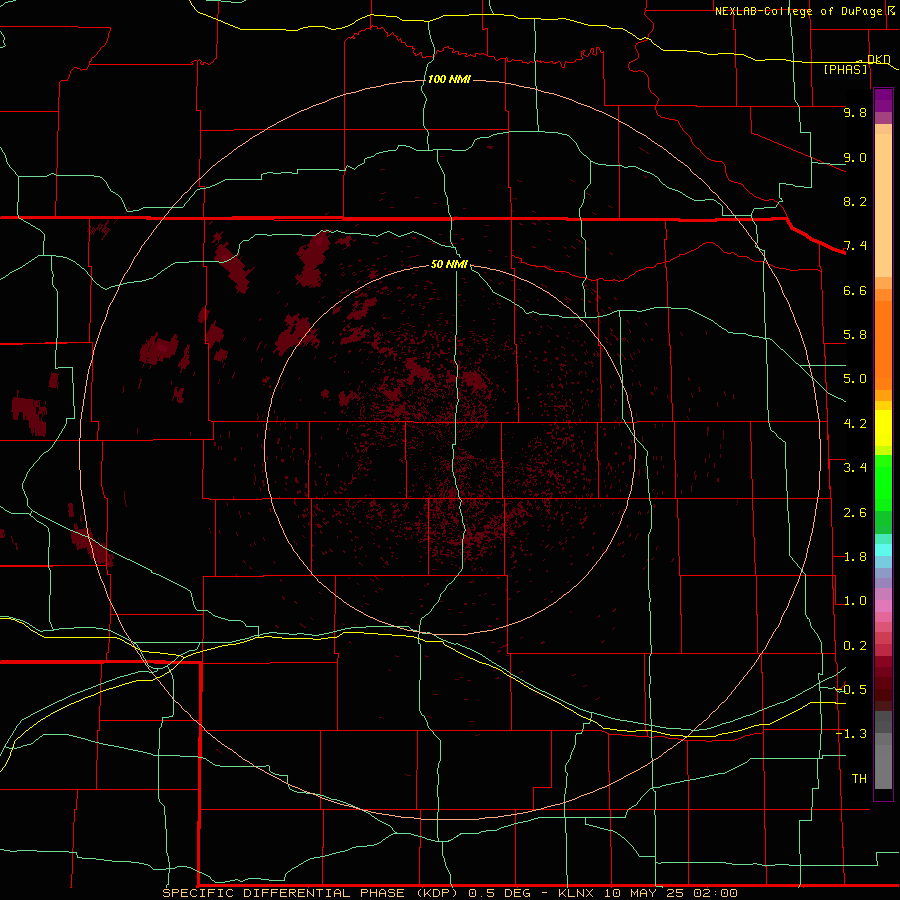Click the "100 NMI" range ring label
The image size is (900, 900).
click(x=449, y=79)
